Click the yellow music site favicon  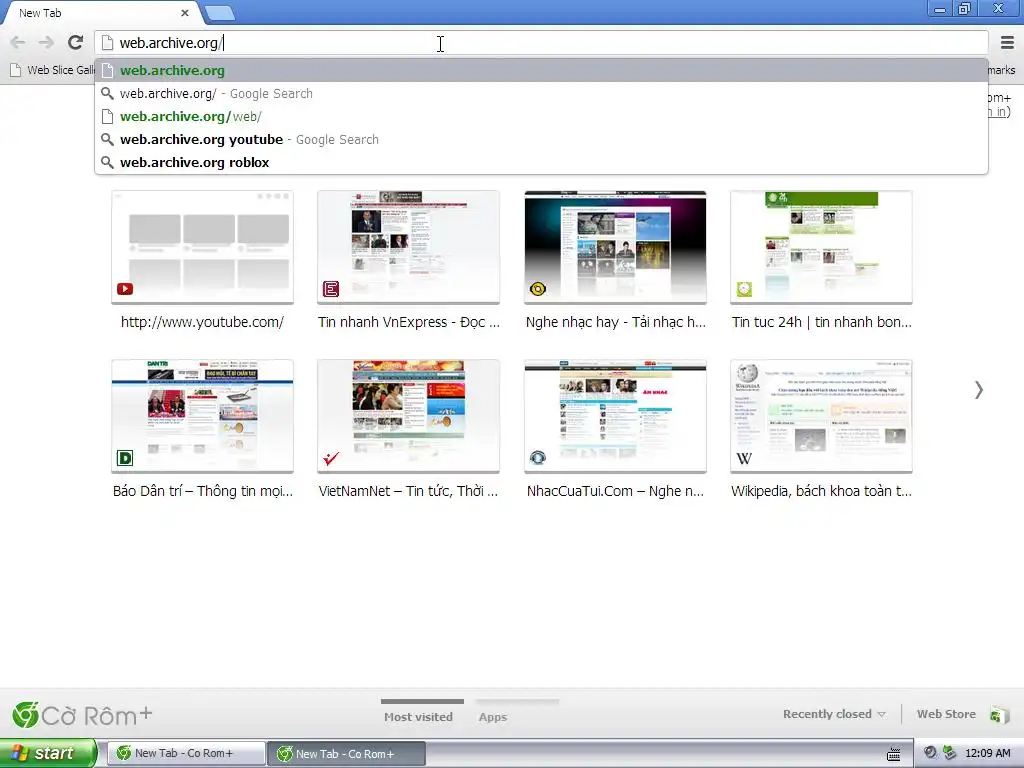click(x=537, y=289)
